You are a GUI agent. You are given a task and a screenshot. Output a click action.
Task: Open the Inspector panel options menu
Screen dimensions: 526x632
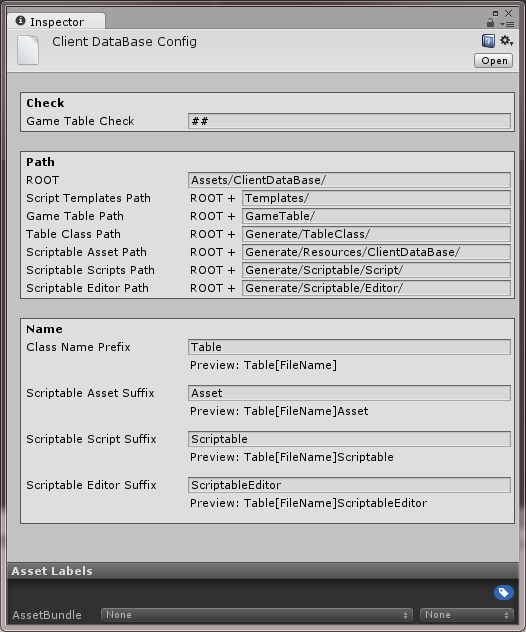tap(507, 24)
